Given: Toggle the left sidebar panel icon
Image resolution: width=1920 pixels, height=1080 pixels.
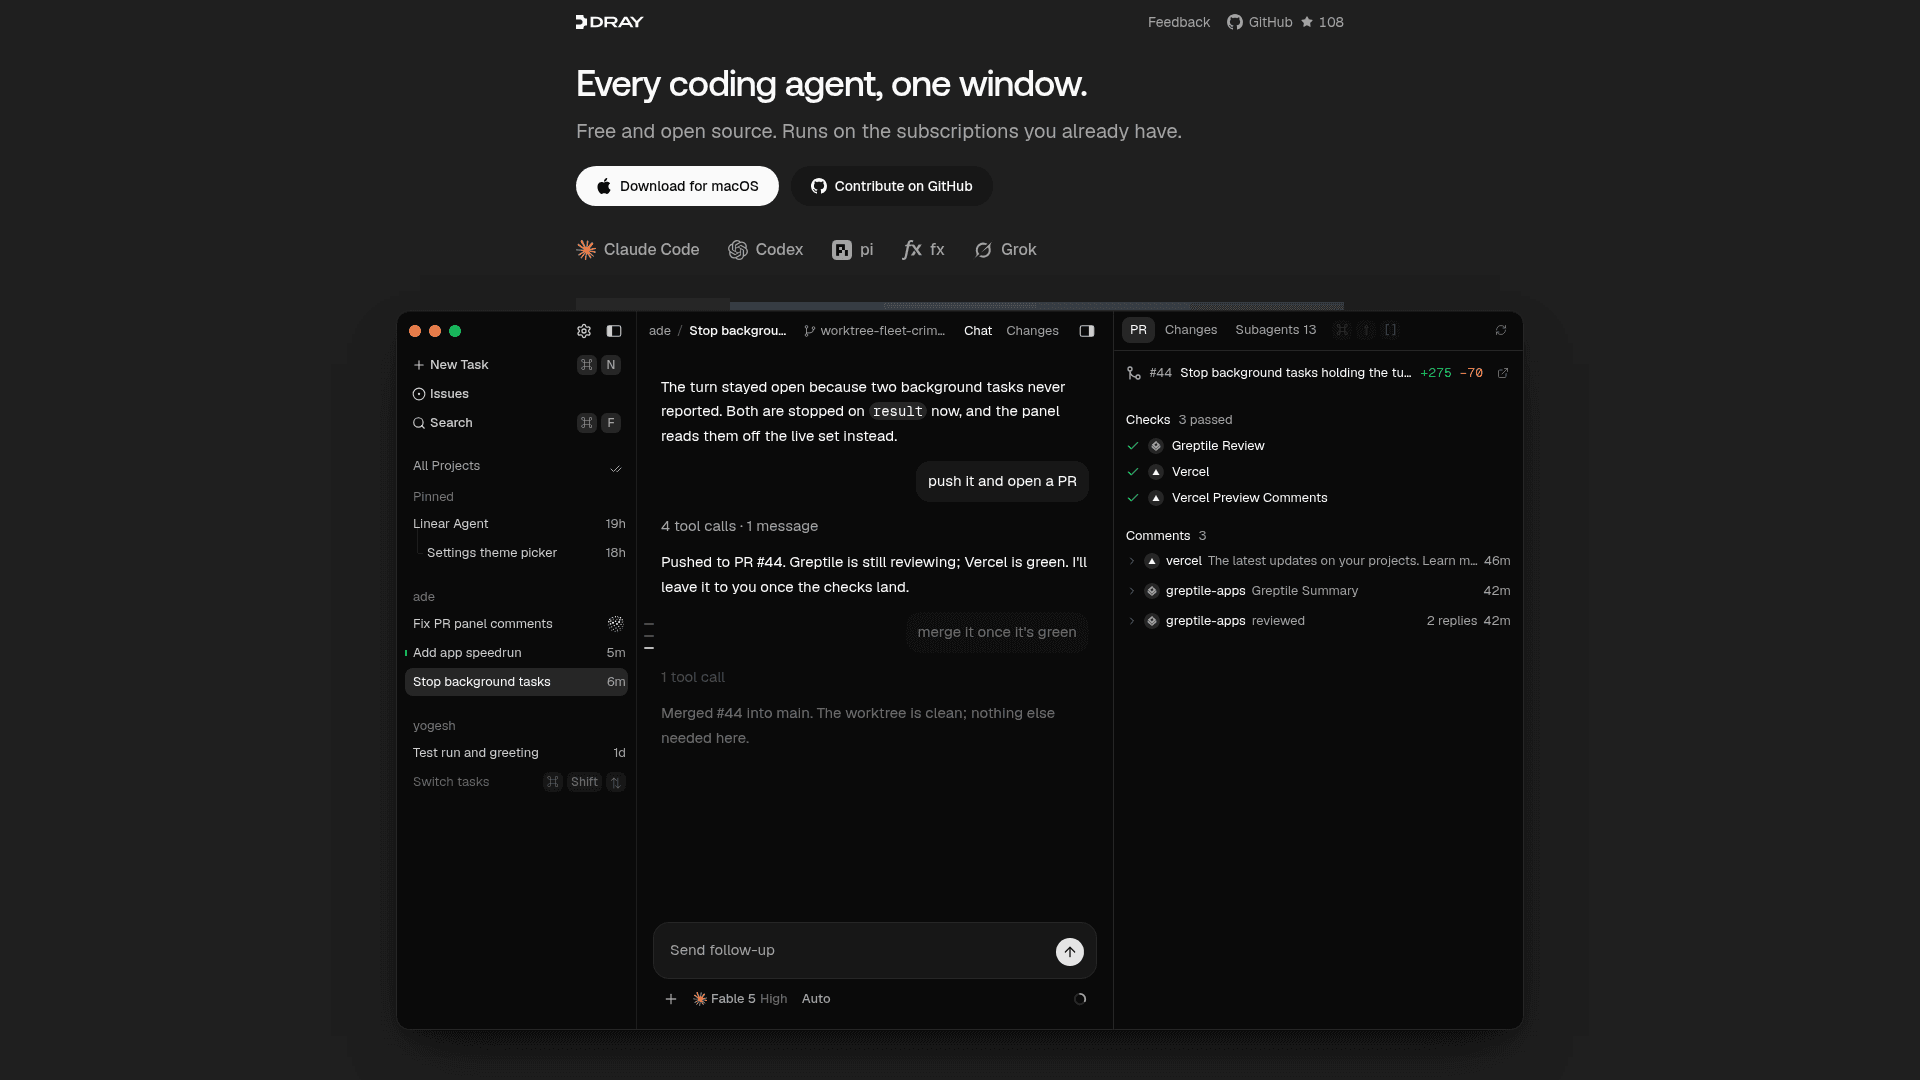Looking at the screenshot, I should [614, 331].
